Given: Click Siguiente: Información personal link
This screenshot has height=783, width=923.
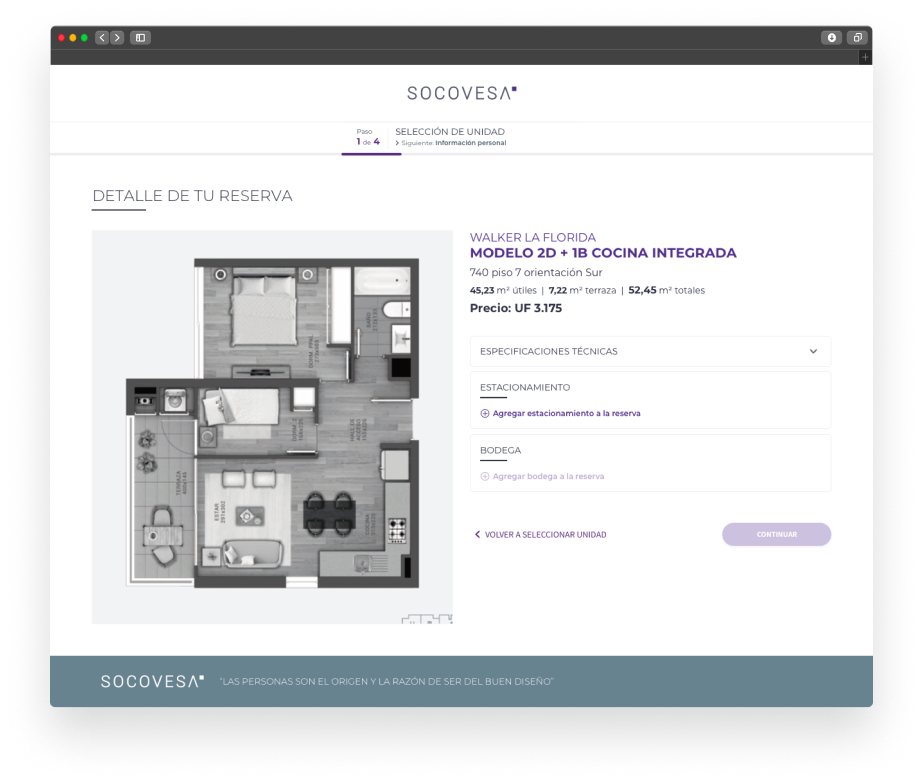Looking at the screenshot, I should point(452,143).
